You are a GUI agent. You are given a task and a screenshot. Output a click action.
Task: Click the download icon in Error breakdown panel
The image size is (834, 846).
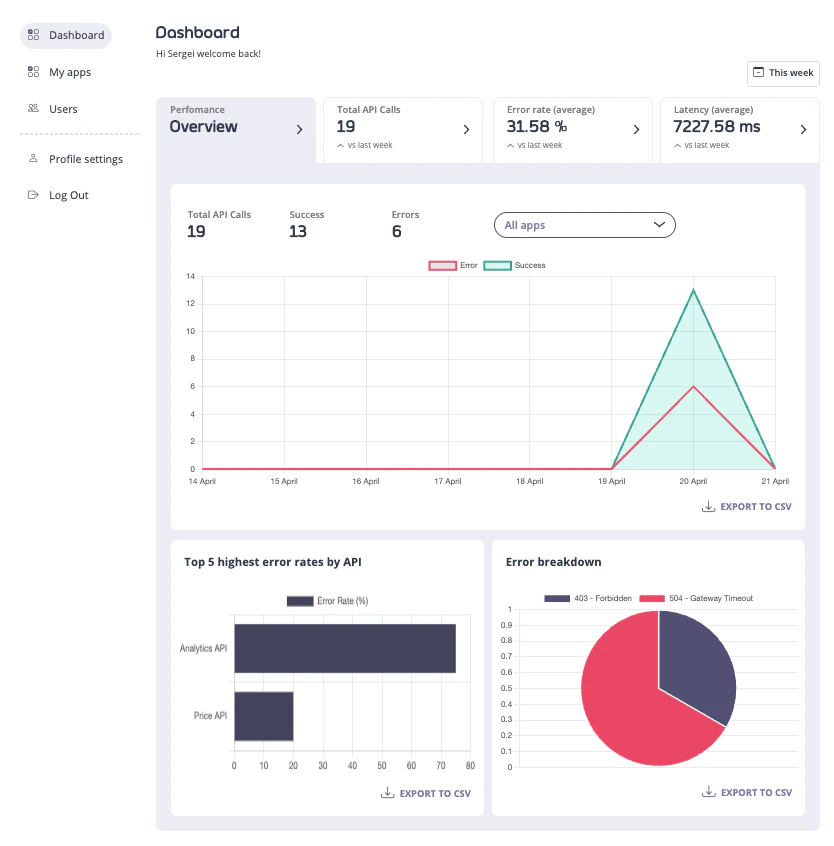[x=707, y=791]
